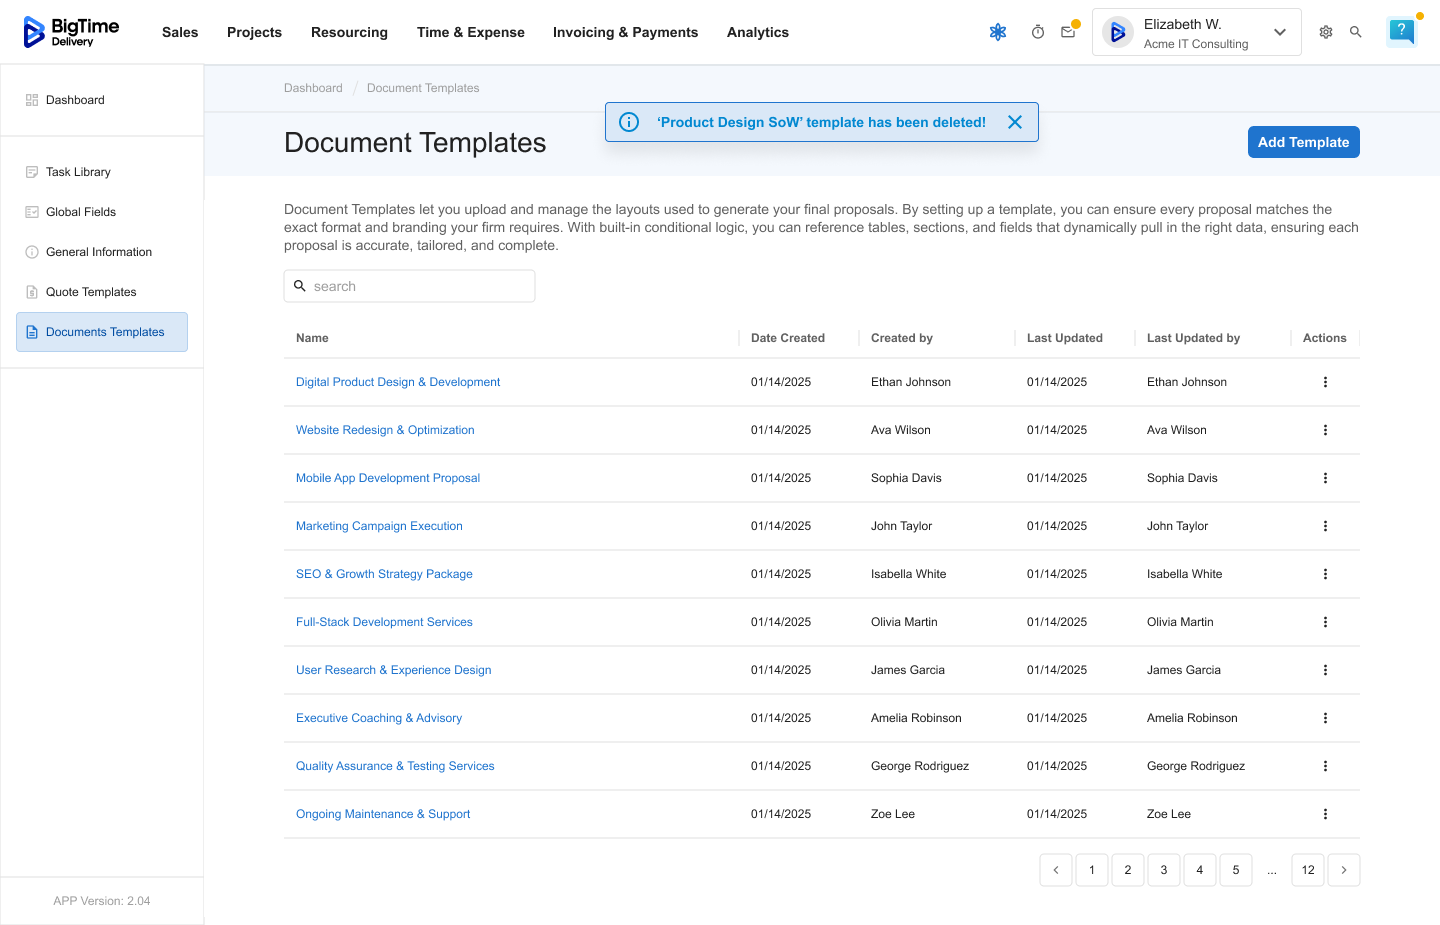Dismiss the template deleted notification
The height and width of the screenshot is (925, 1440).
1015,122
